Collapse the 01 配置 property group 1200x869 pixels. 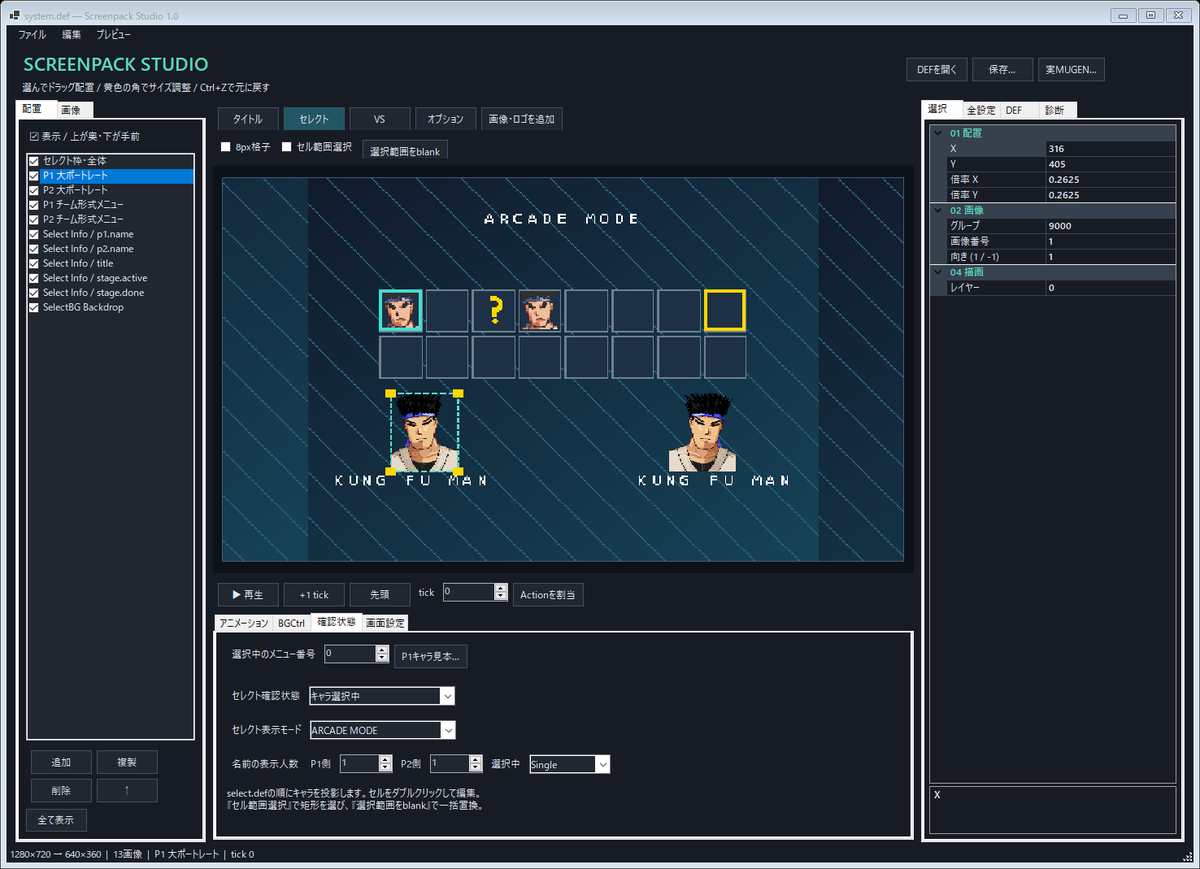point(938,132)
